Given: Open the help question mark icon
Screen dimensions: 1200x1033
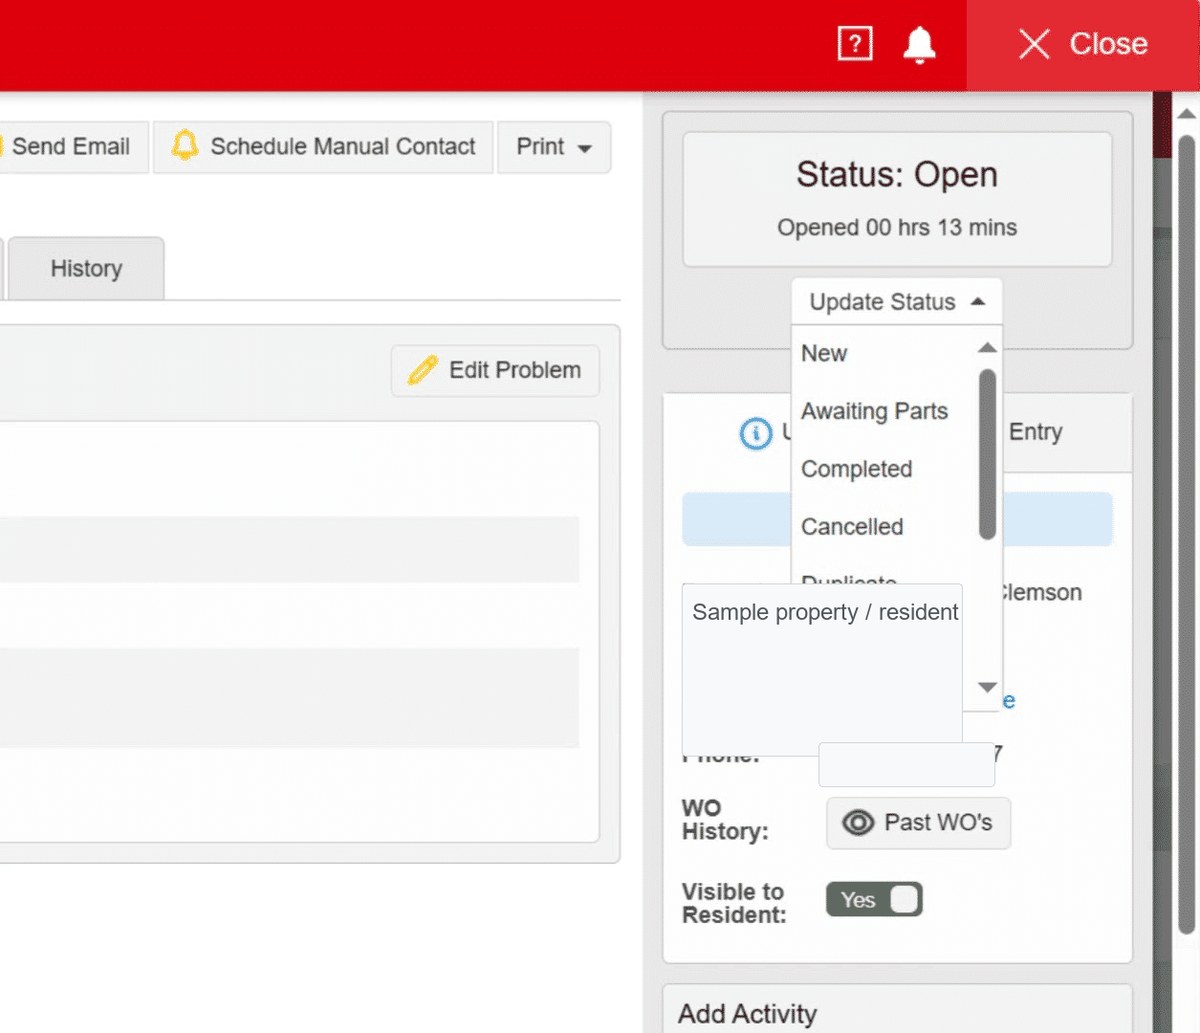Looking at the screenshot, I should coord(855,44).
